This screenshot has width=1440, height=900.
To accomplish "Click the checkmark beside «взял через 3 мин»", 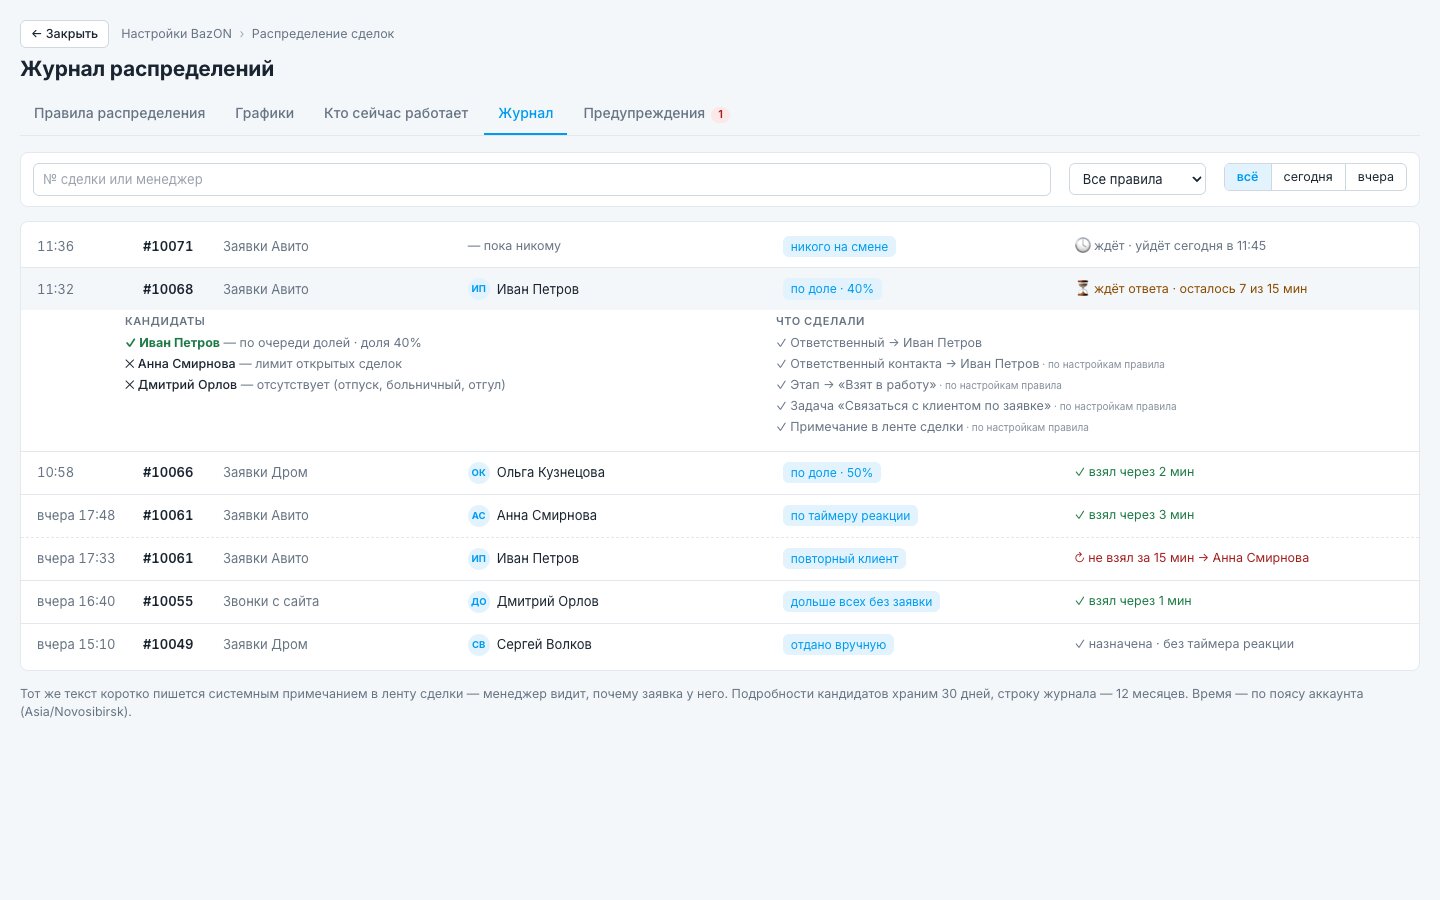I will click(1080, 515).
